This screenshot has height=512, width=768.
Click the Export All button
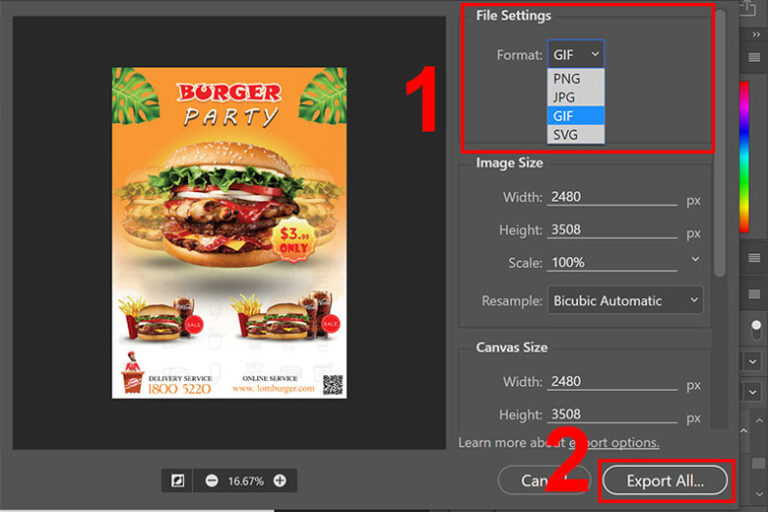click(665, 481)
